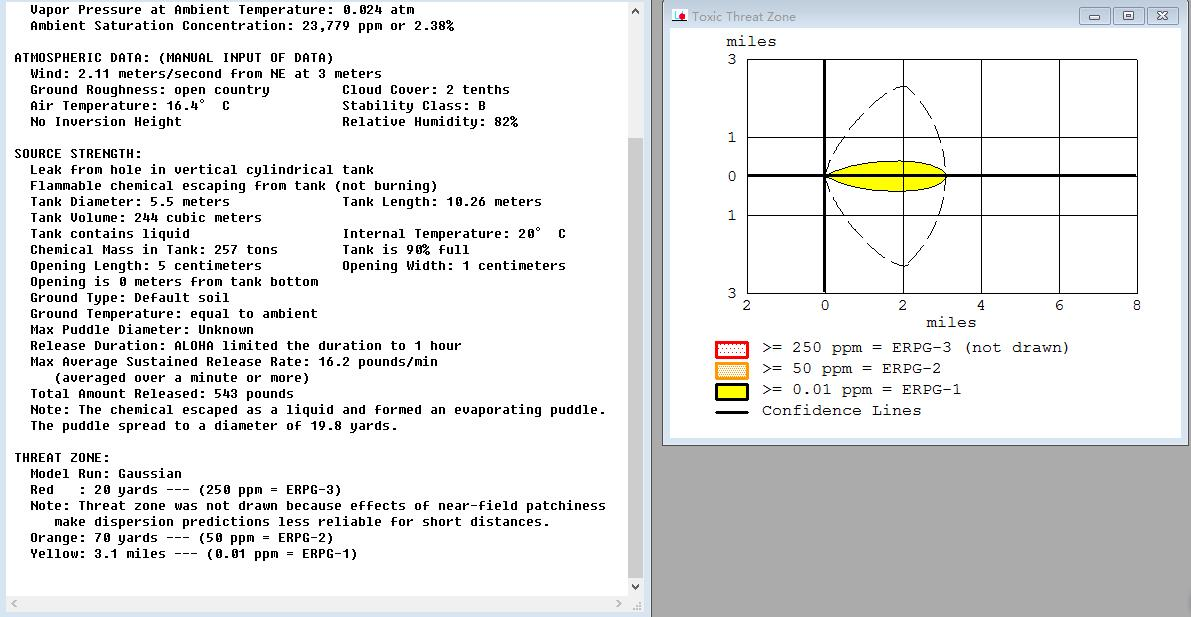Click 'Cloud Cover: 2 tenths' text
1191x617 pixels.
pyautogui.click(x=426, y=90)
